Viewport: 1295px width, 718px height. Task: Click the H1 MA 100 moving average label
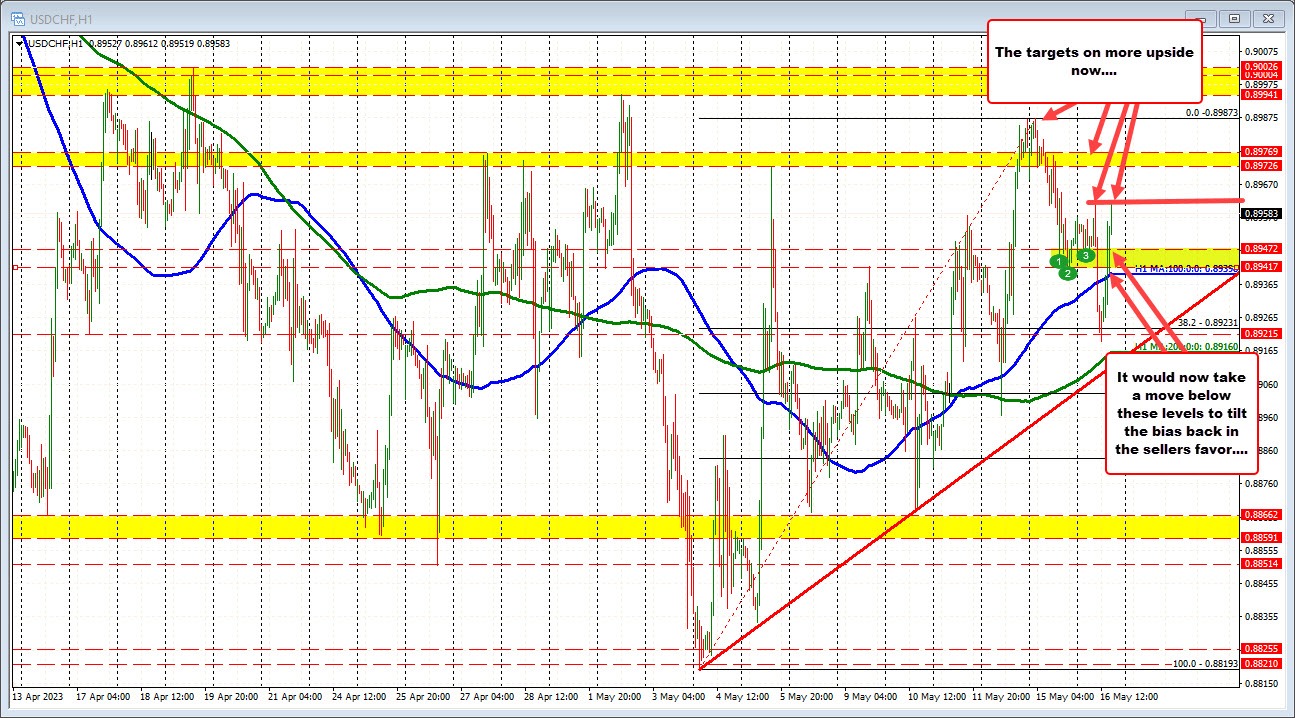click(1186, 268)
